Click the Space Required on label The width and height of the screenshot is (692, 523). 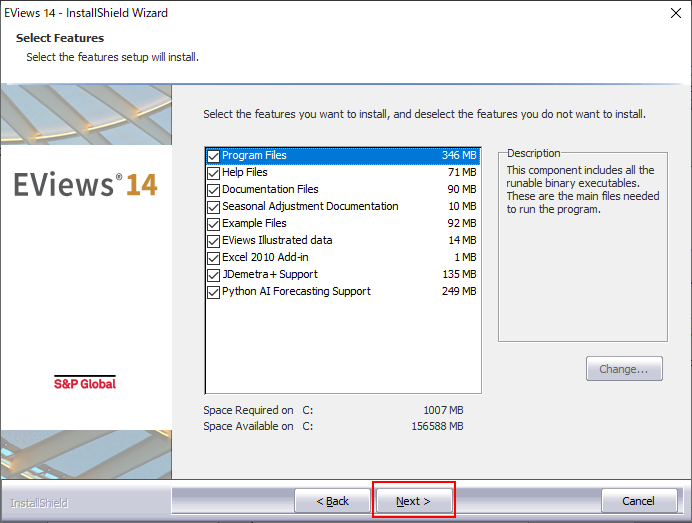248,410
